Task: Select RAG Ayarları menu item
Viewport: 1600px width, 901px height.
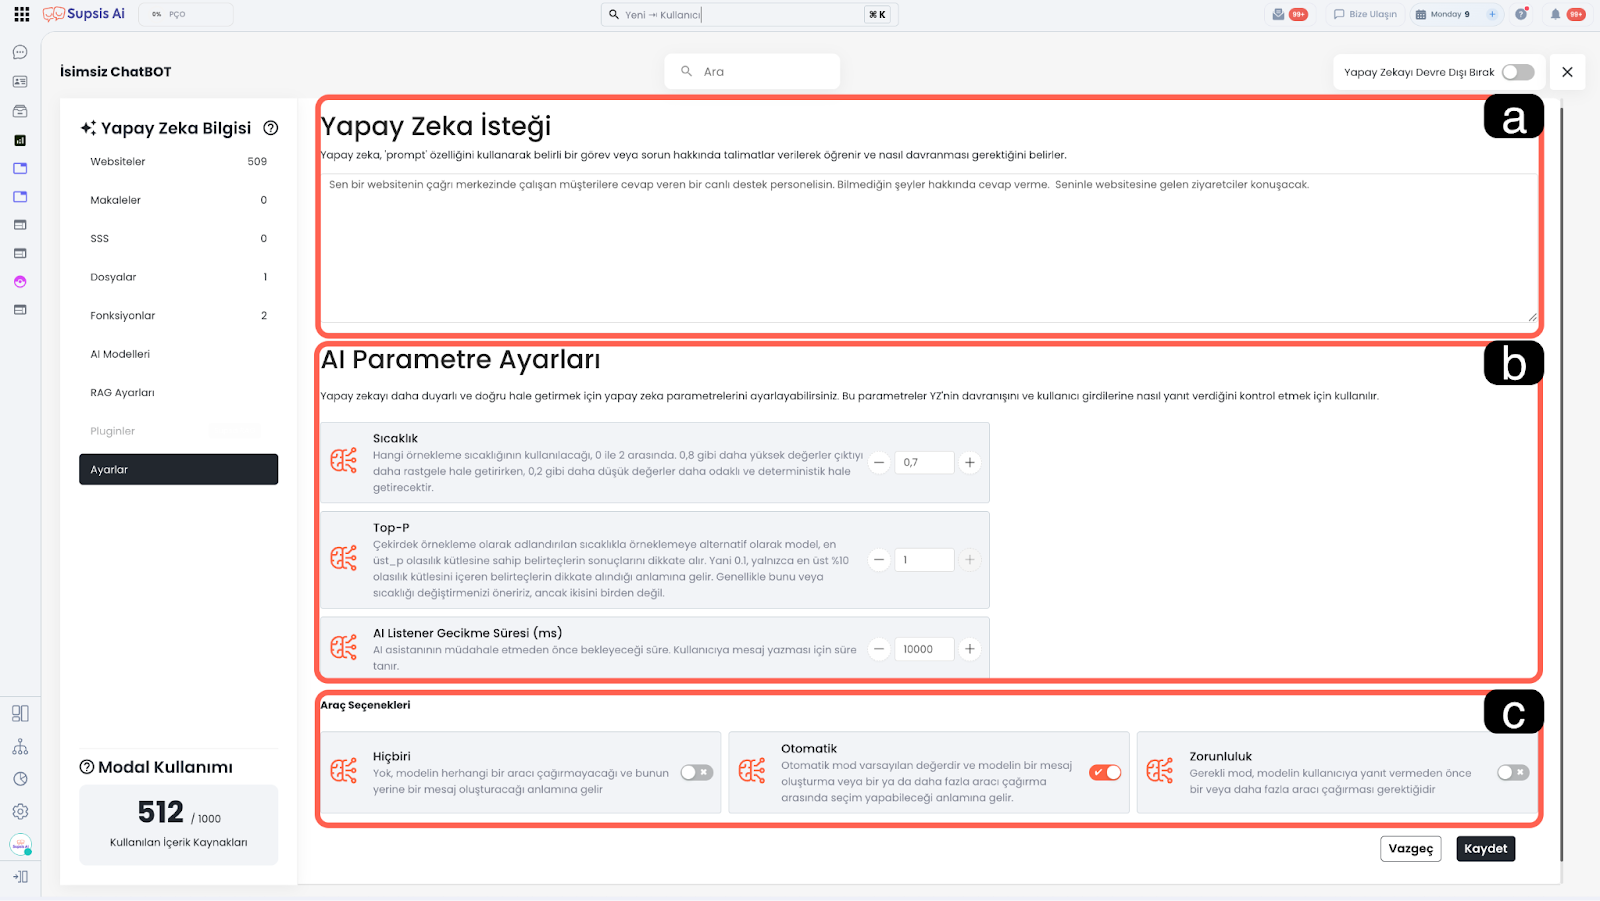Action: (122, 393)
